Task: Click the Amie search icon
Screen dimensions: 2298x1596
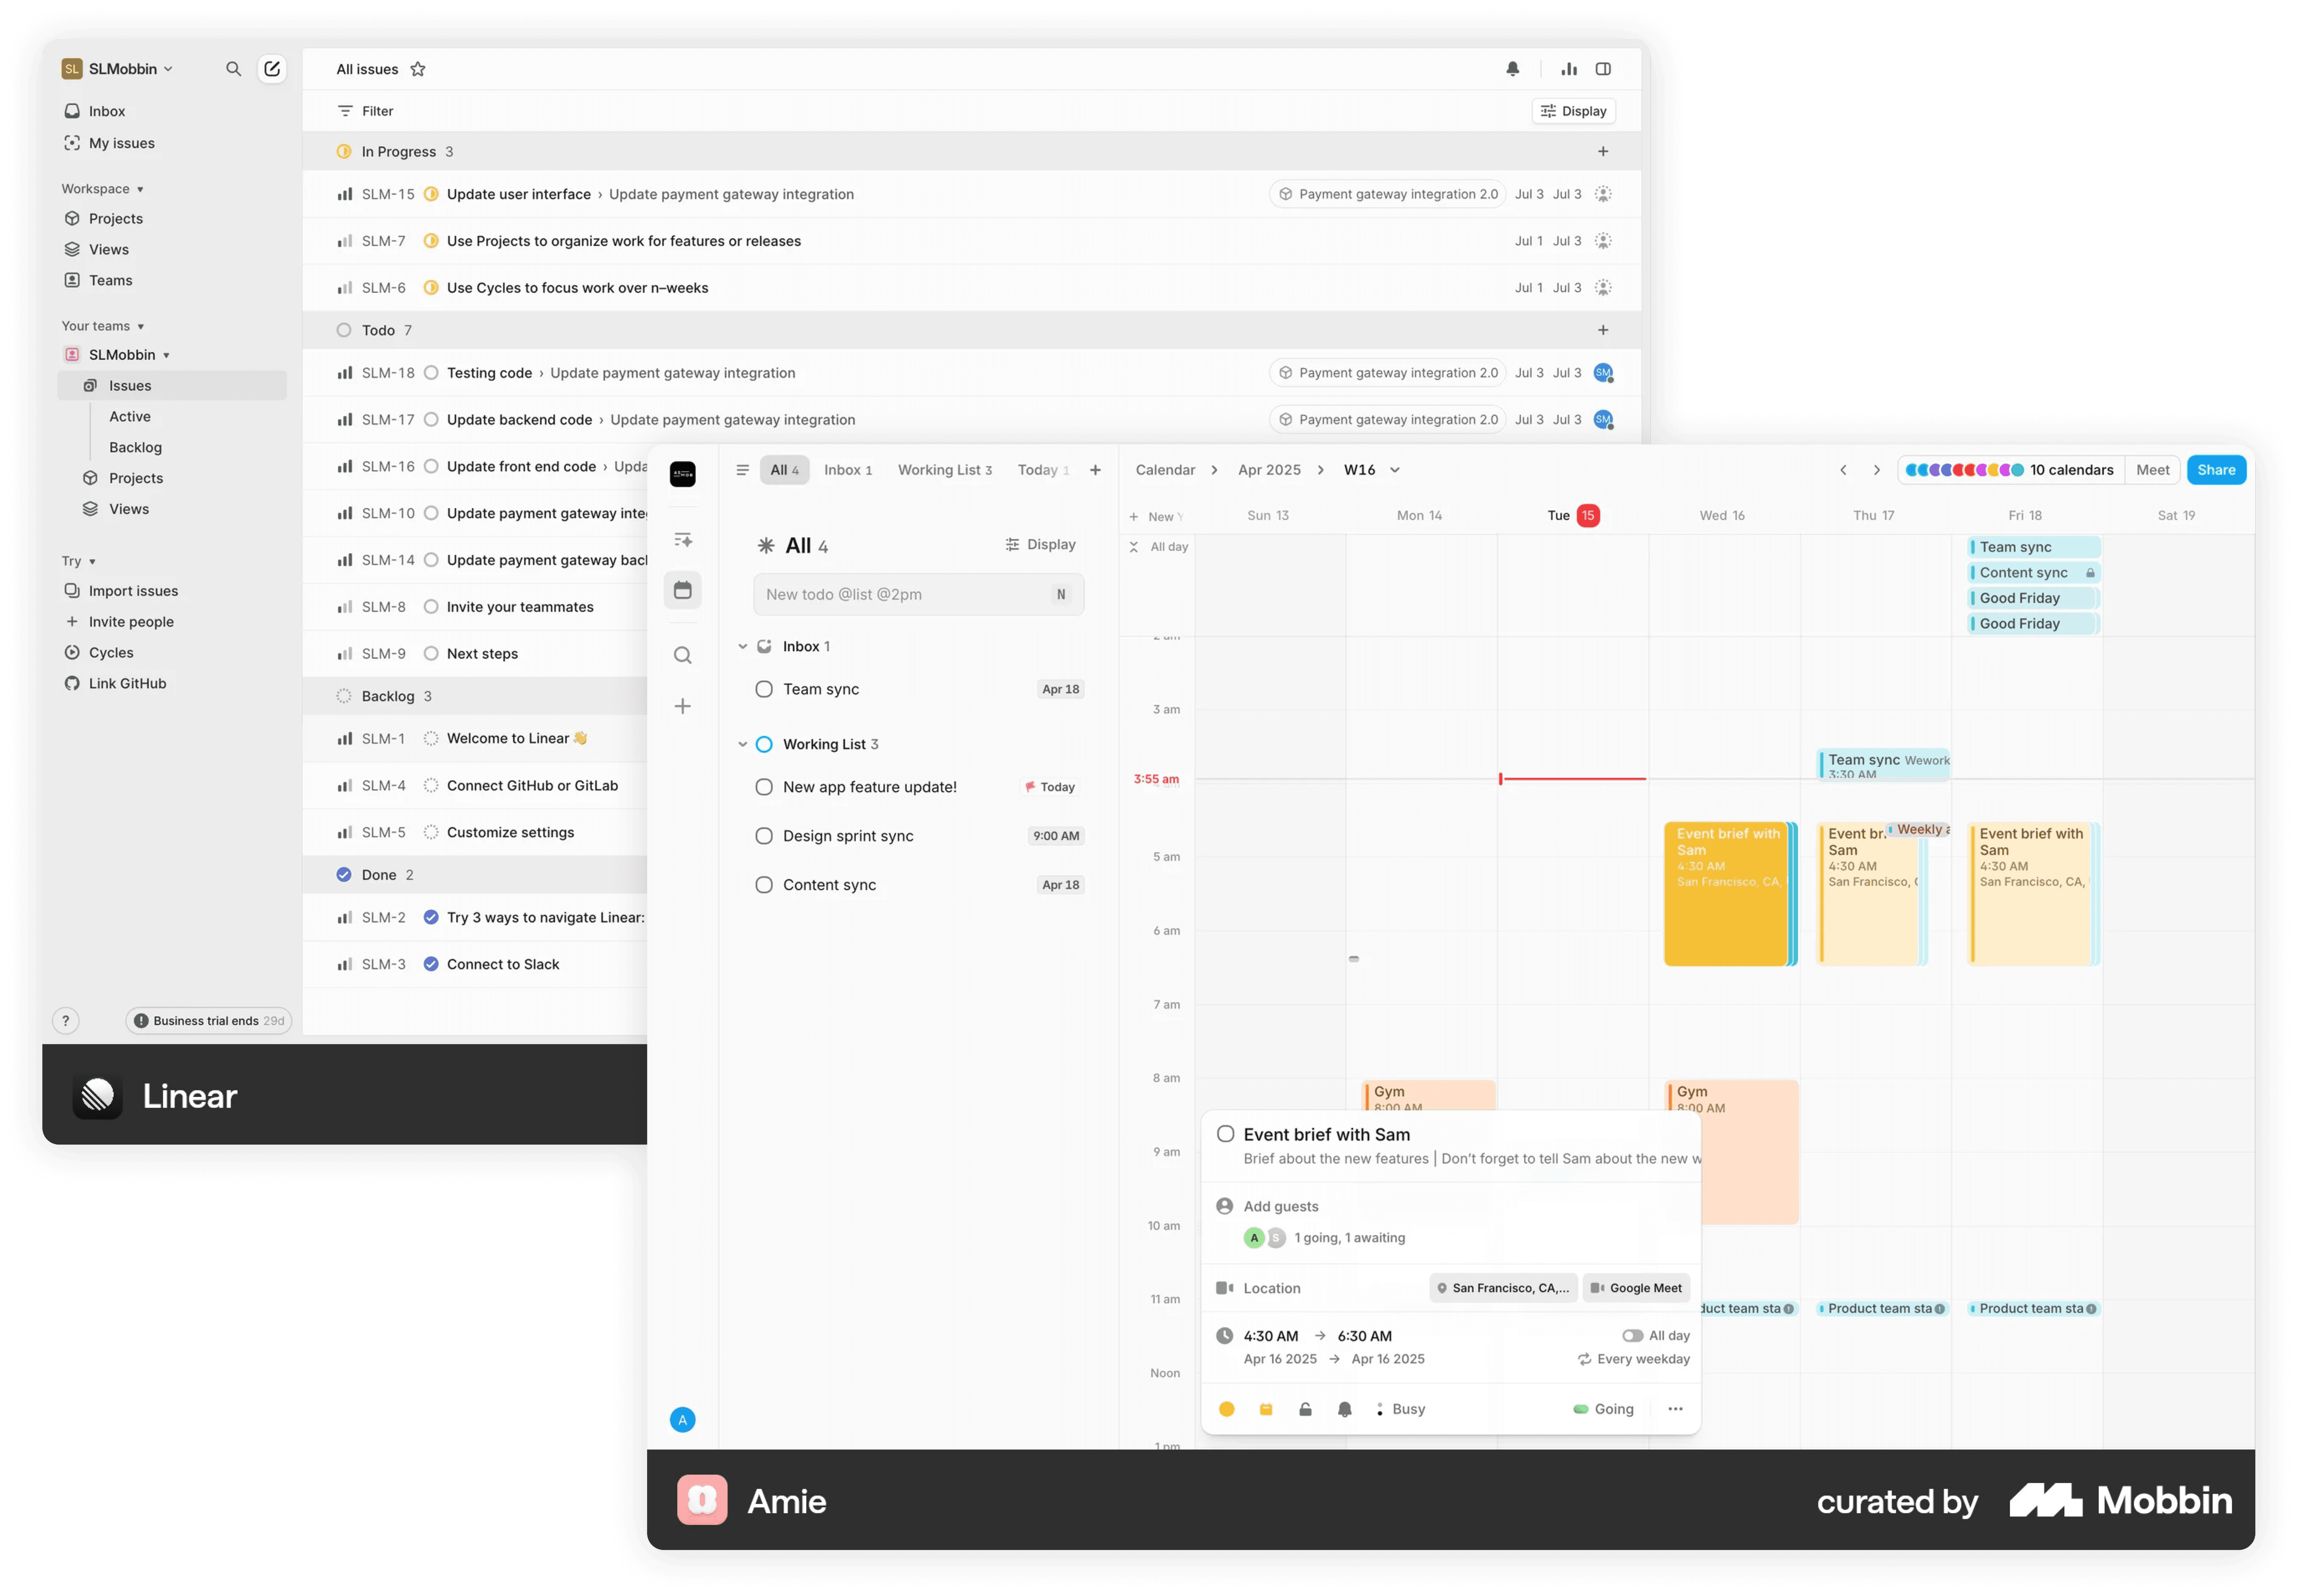Action: click(683, 655)
